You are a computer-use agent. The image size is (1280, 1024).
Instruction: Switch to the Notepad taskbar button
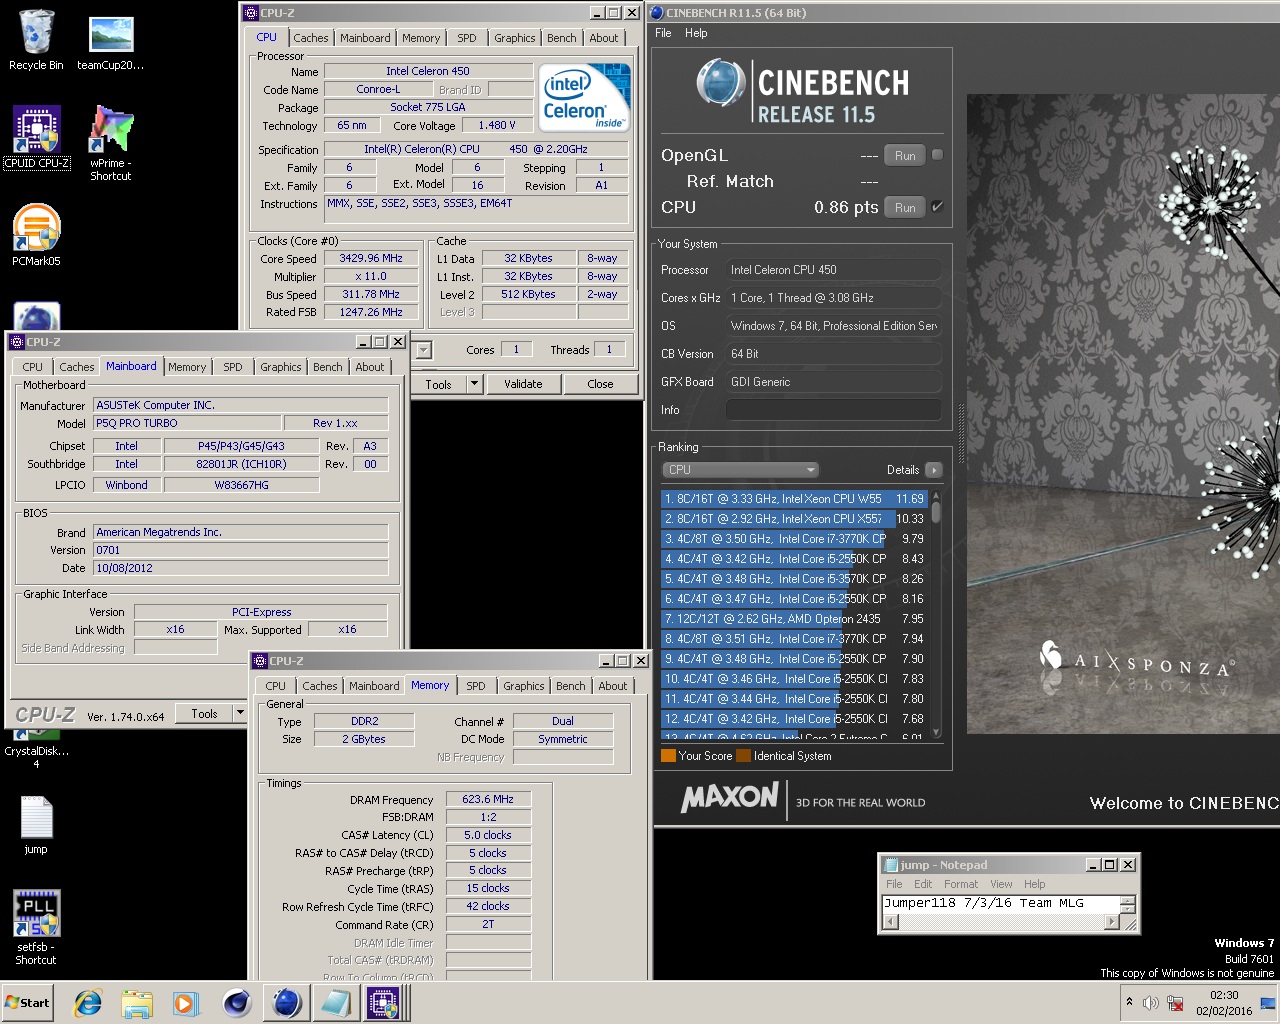point(334,1002)
